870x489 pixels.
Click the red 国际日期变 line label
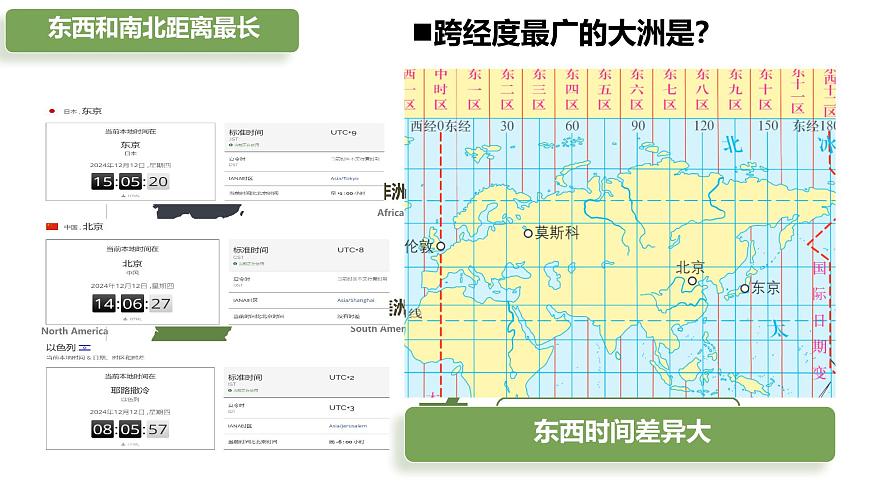(820, 320)
